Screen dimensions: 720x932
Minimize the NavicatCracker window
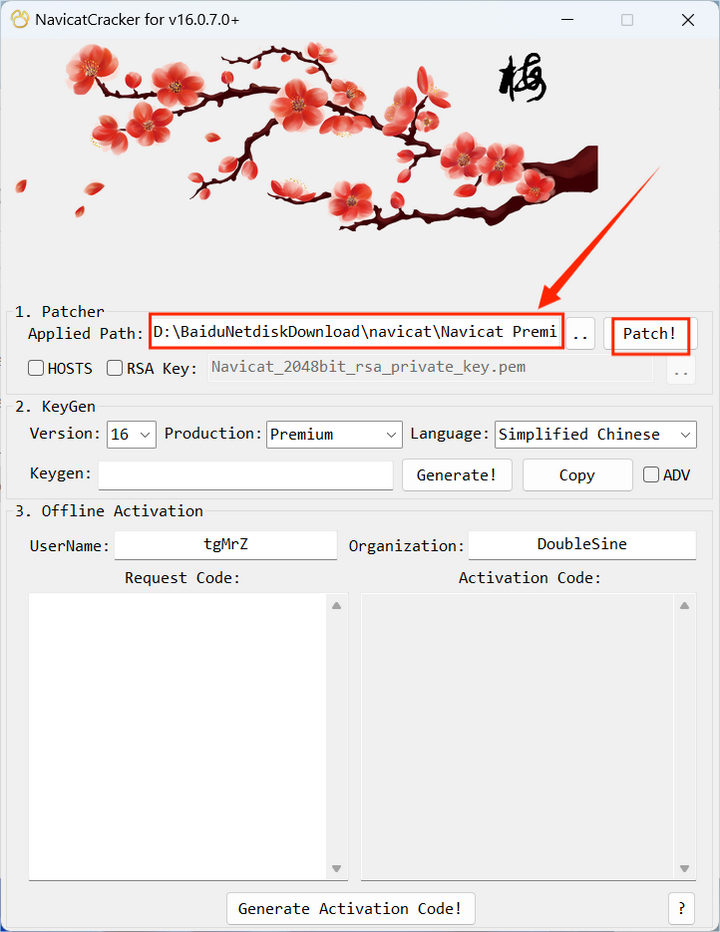point(568,20)
